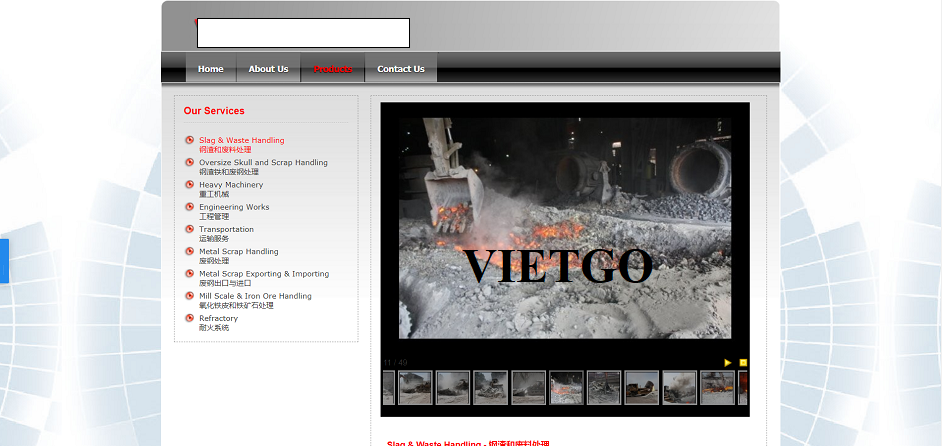Screen dimensions: 942x446
Task: Select the Products navigation tab
Action: [x=333, y=69]
